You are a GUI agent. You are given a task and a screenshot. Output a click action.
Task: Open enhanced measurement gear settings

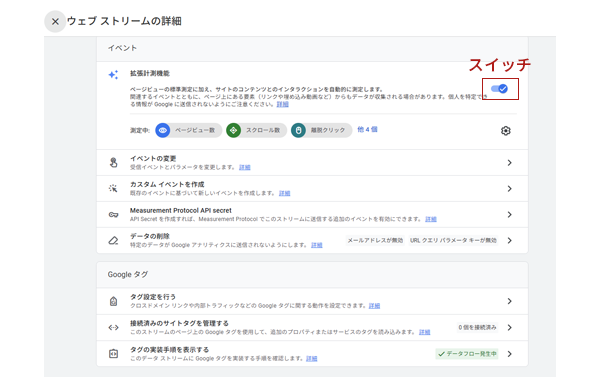point(505,131)
